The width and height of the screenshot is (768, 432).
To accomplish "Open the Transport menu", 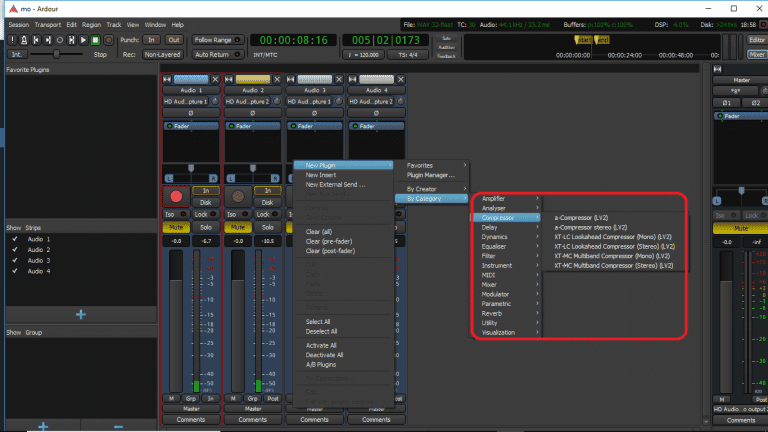I will tap(48, 23).
